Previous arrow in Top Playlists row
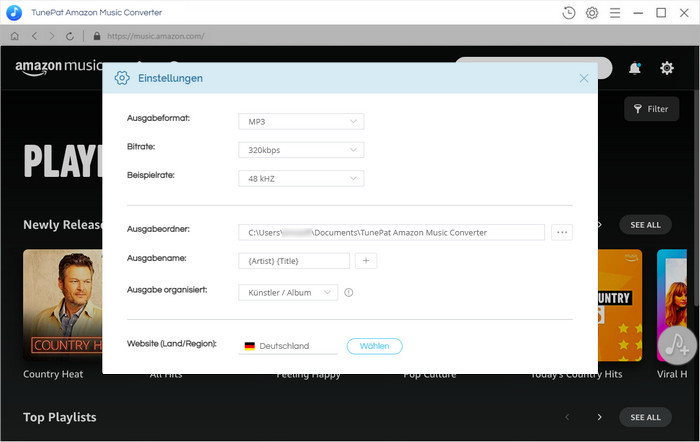The image size is (700, 442). 567,417
